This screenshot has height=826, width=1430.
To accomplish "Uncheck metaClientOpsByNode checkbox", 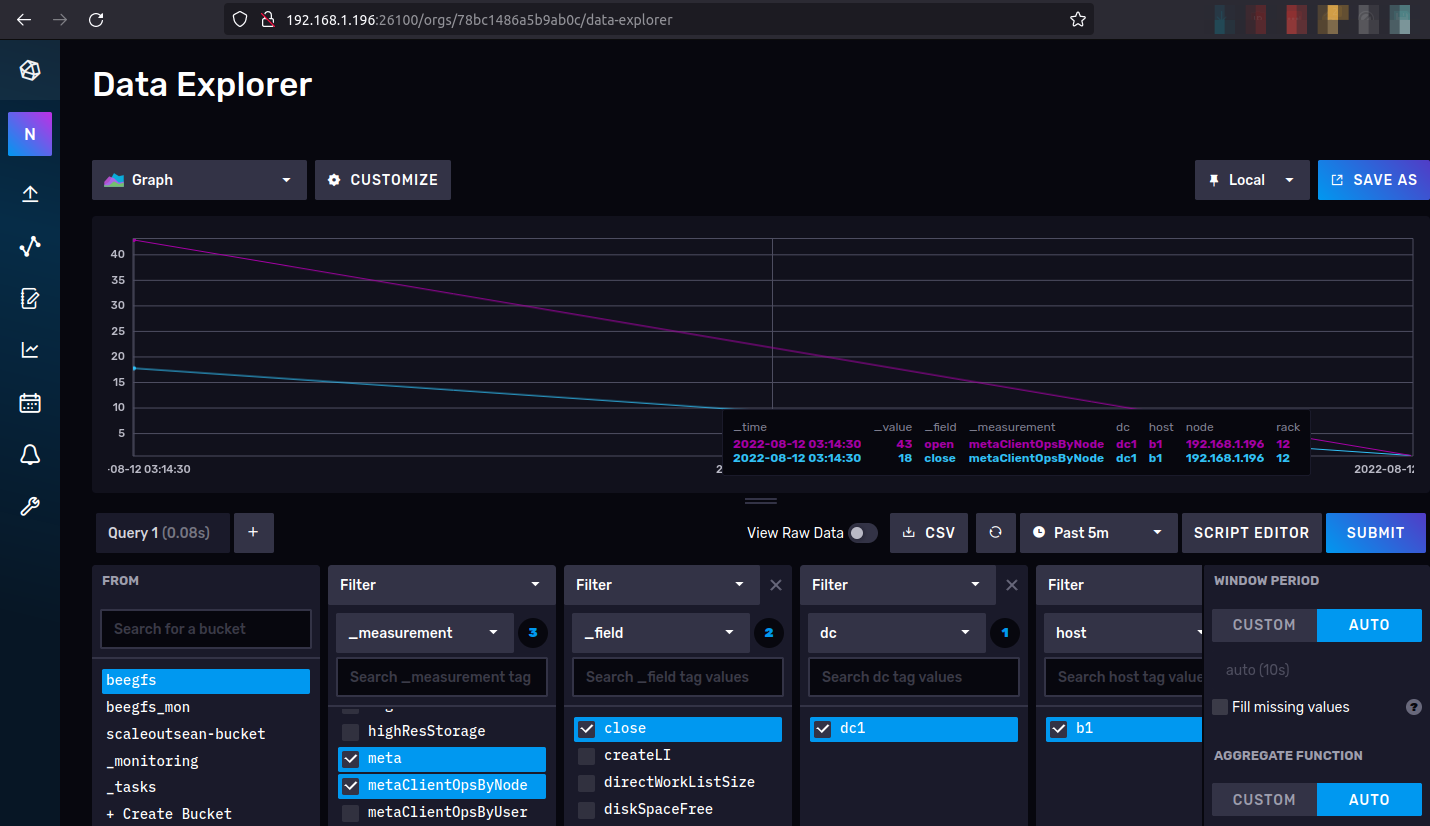I will [x=350, y=786].
